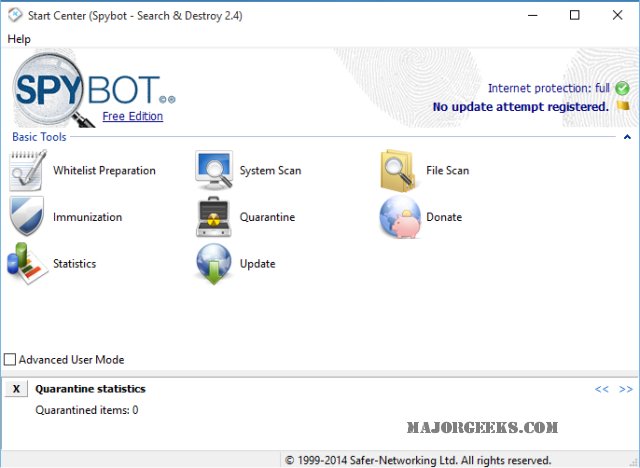Maximize the Start Center window
Viewport: 640px width, 468px height.
pyautogui.click(x=574, y=15)
